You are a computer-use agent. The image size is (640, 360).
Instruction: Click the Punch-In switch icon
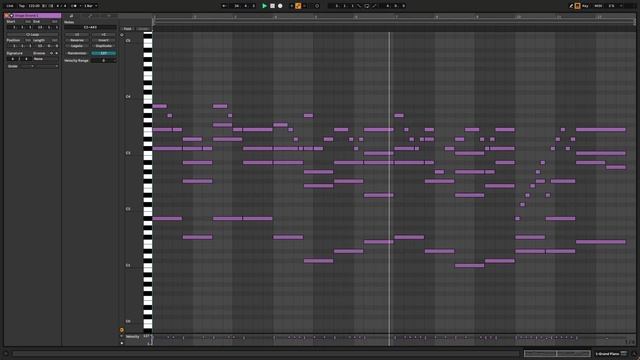tap(359, 6)
